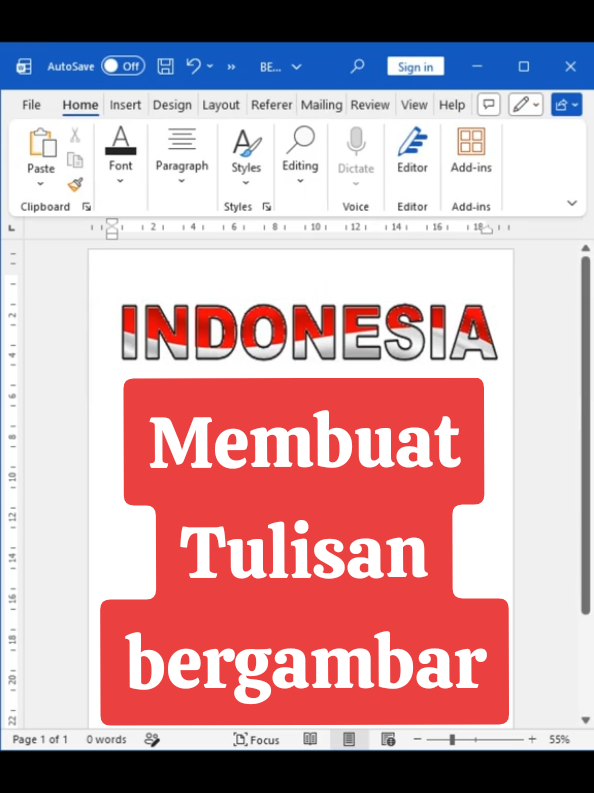Open the Editing mode pencil dropdown
The image size is (594, 793).
pyautogui.click(x=526, y=105)
